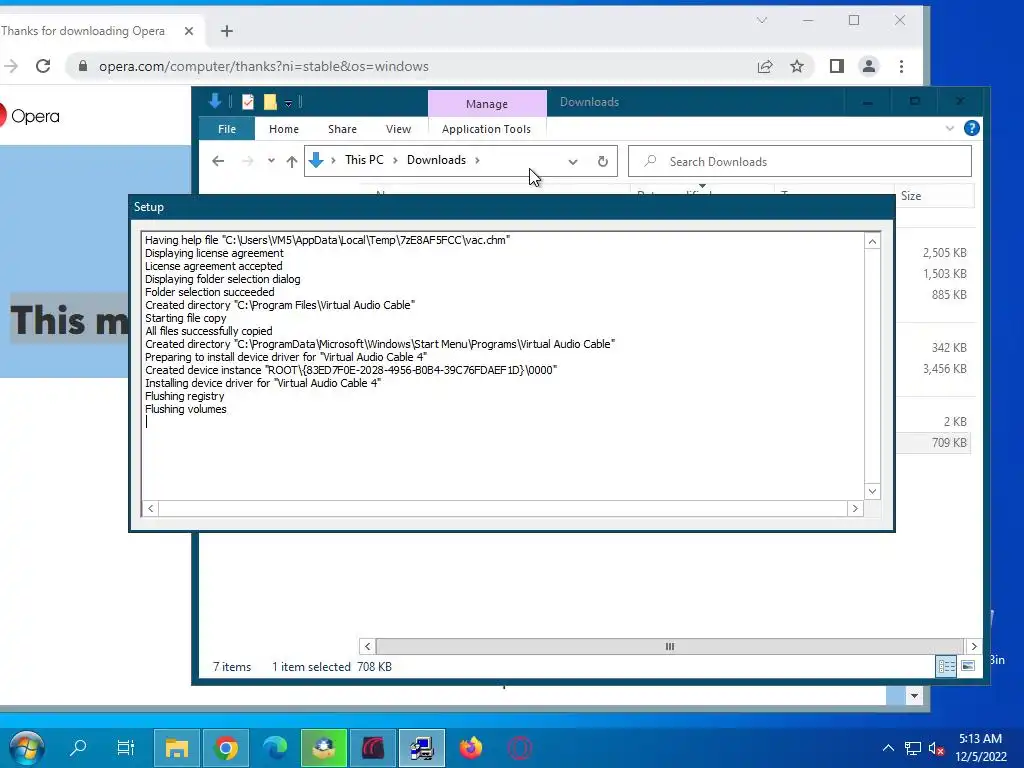Viewport: 1024px width, 768px height.
Task: Sort files by Size column header
Action: (x=934, y=196)
